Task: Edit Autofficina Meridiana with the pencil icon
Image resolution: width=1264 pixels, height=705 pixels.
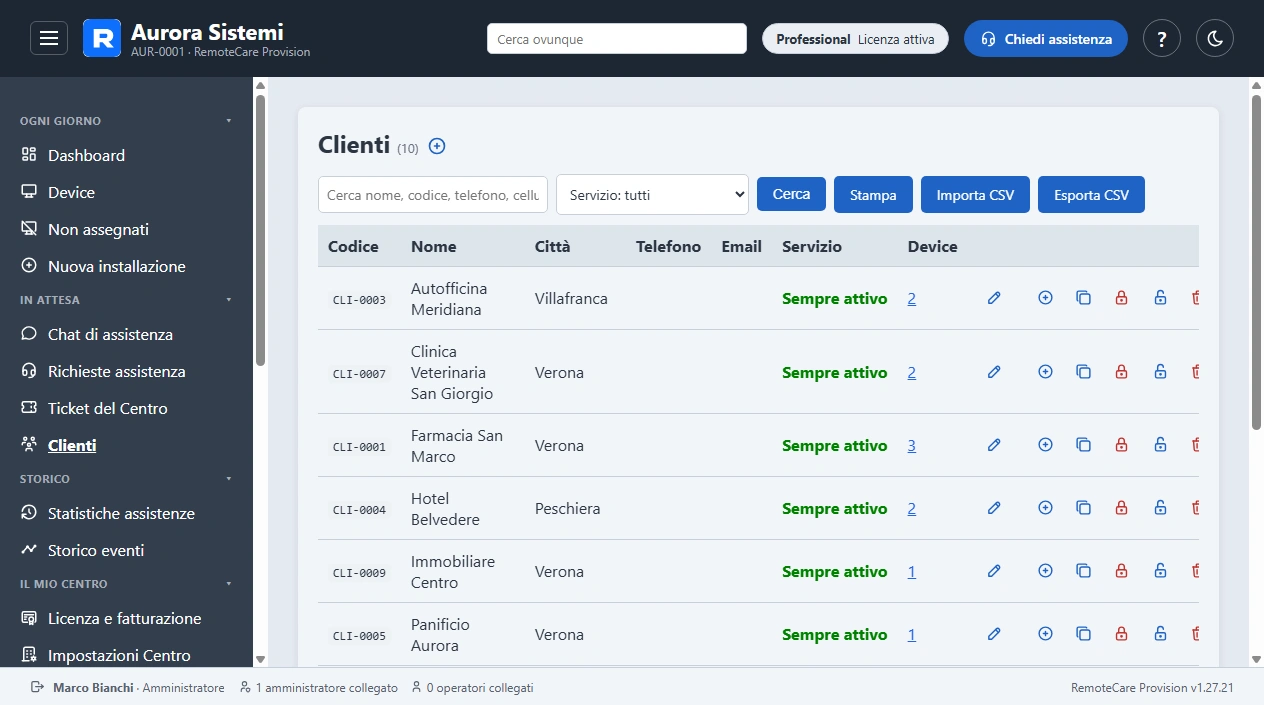Action: 994,298
